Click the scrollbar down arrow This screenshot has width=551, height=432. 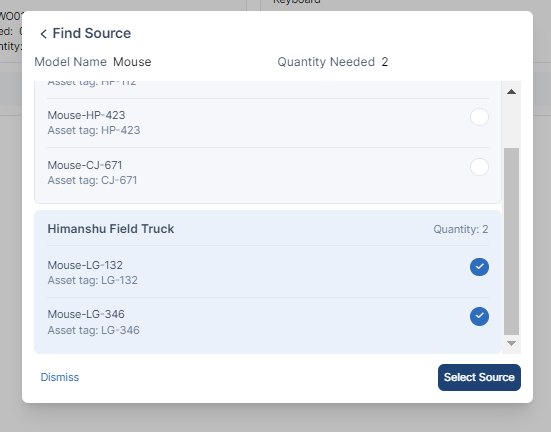tap(511, 343)
